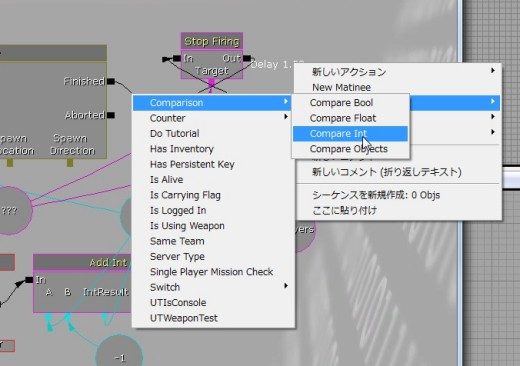Click Add Int B variable connector
The image size is (520, 366).
point(67,316)
